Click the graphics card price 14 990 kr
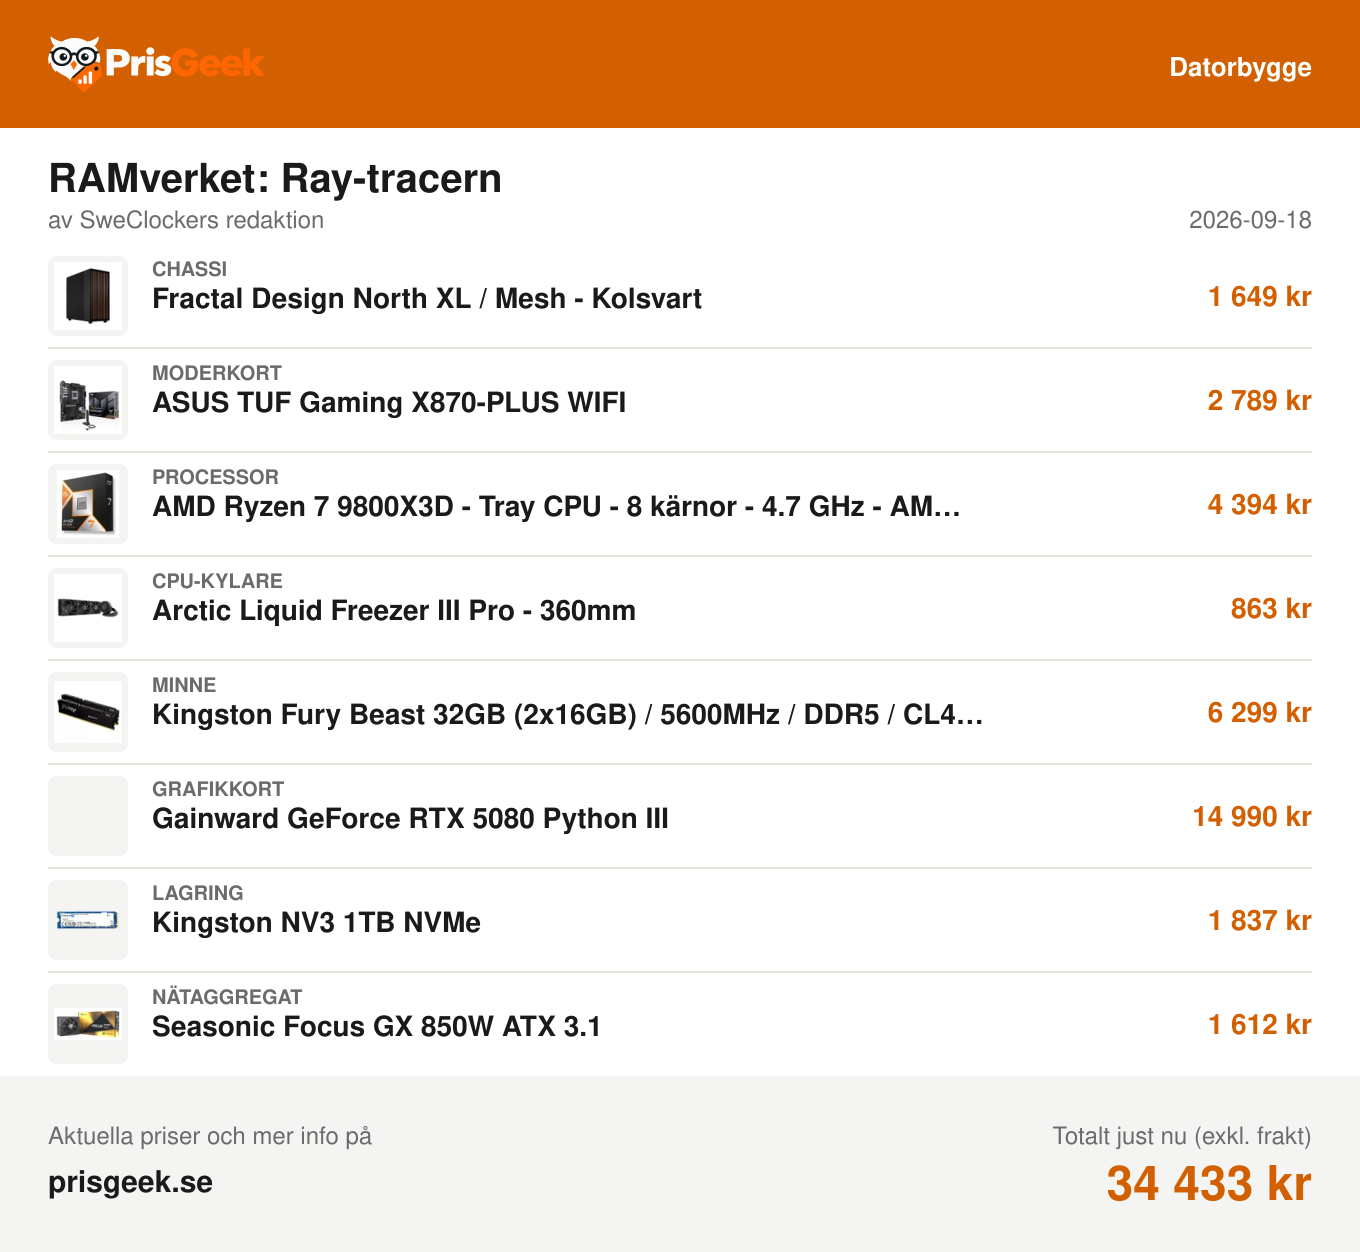This screenshot has height=1252, width=1360. pyautogui.click(x=1252, y=817)
